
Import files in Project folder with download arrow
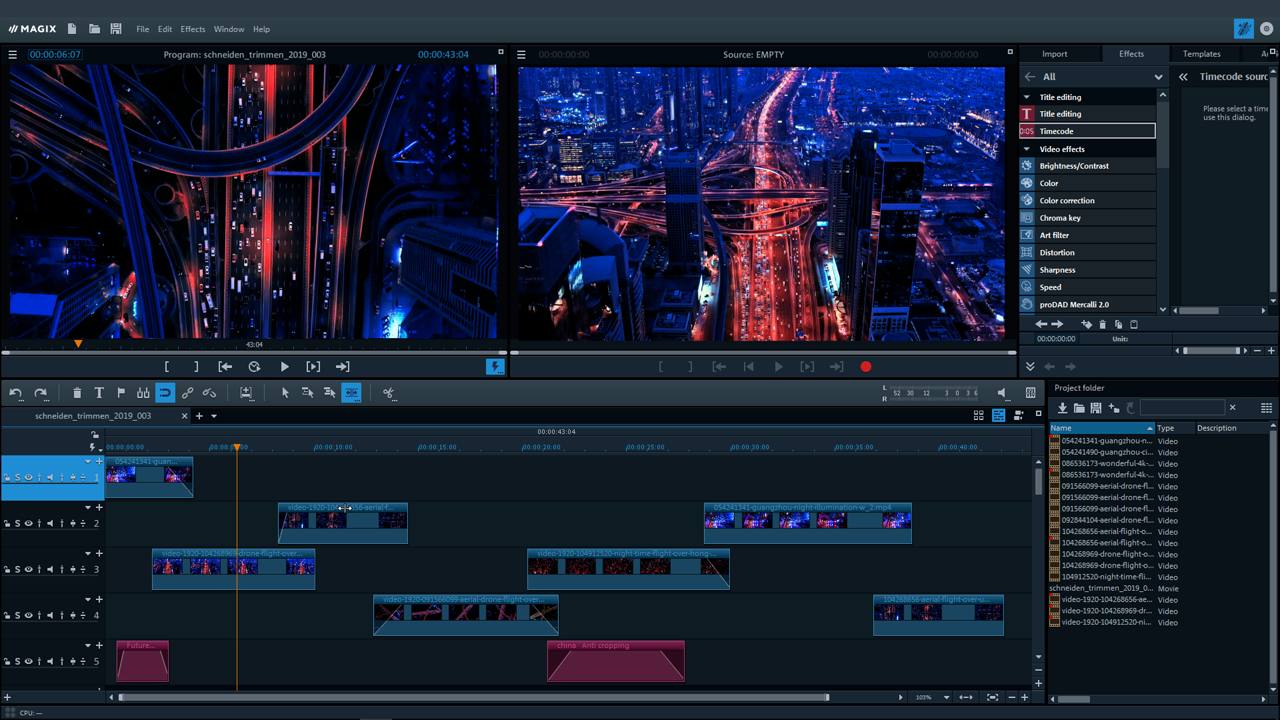pyautogui.click(x=1062, y=408)
